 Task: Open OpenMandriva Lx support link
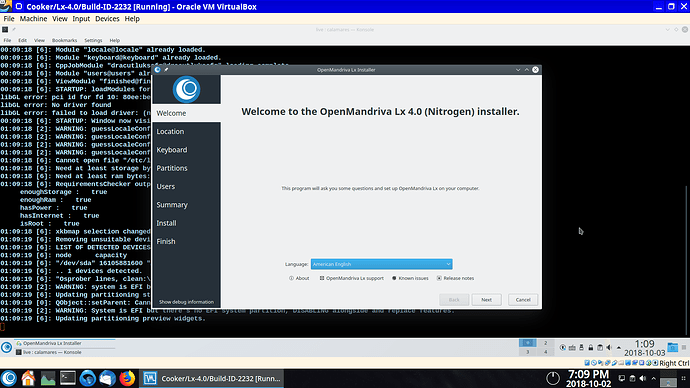click(x=351, y=278)
